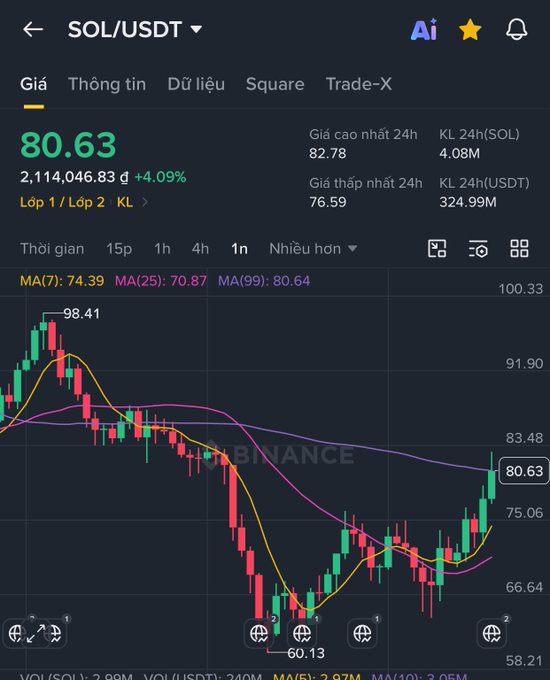The height and width of the screenshot is (680, 550).
Task: Switch to the Giá tab
Action: click(33, 84)
